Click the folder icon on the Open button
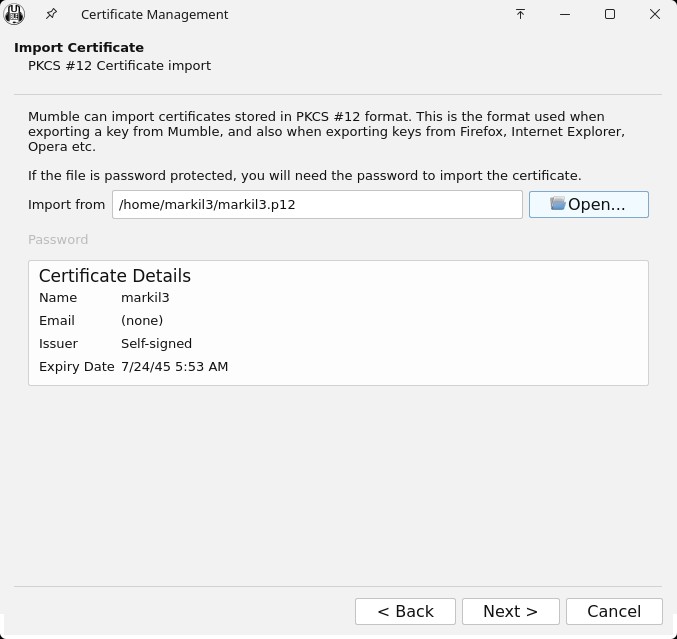This screenshot has height=639, width=677. coord(557,204)
